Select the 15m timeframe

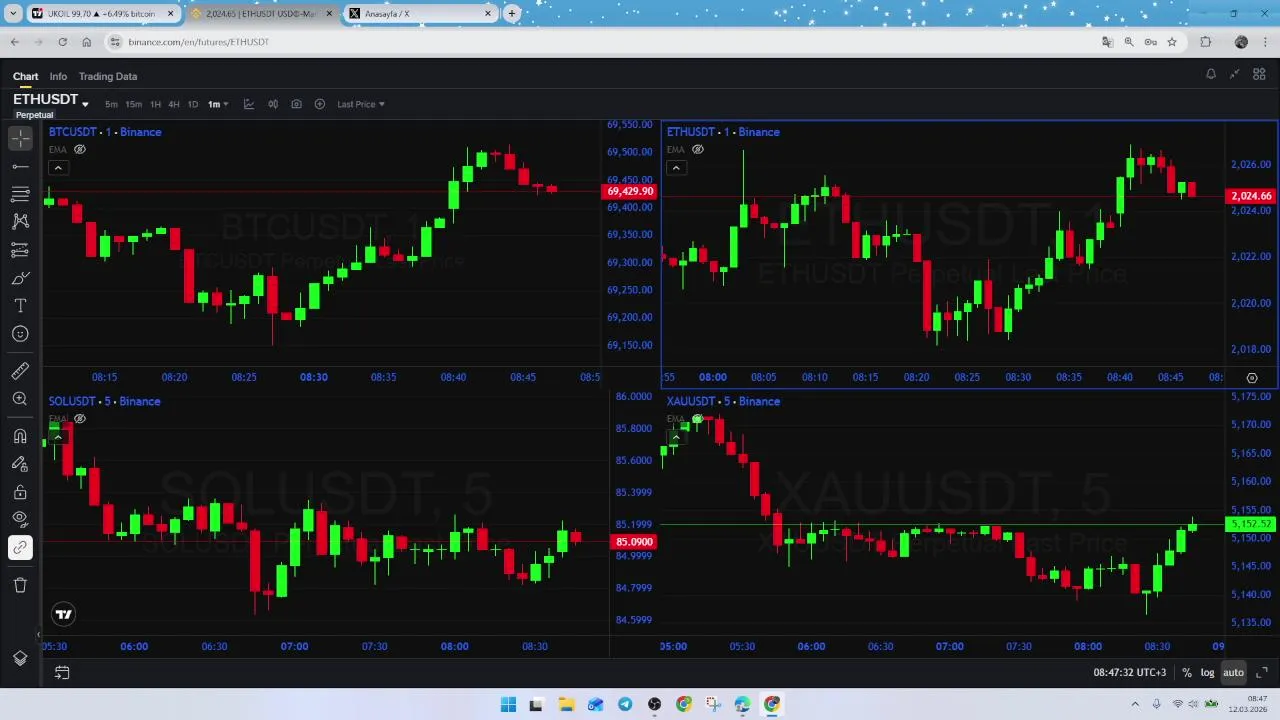click(133, 104)
